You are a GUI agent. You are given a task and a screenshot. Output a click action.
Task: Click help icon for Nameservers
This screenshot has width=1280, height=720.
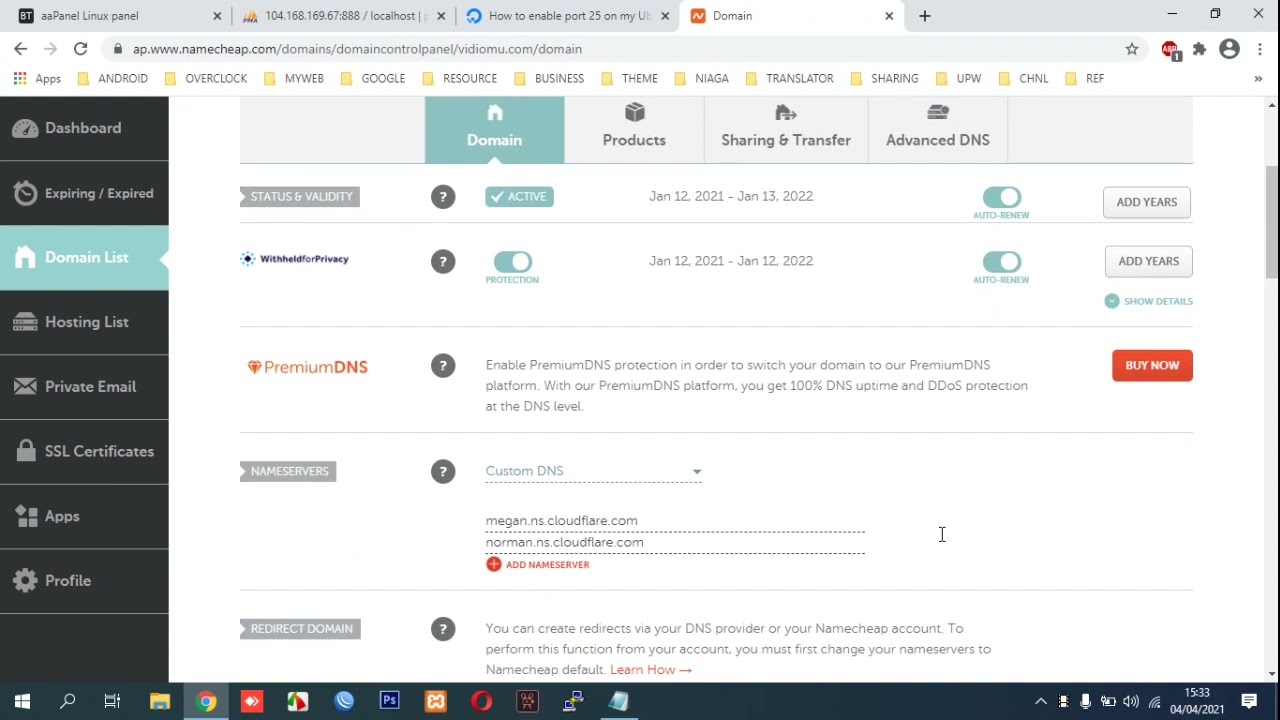click(x=443, y=471)
